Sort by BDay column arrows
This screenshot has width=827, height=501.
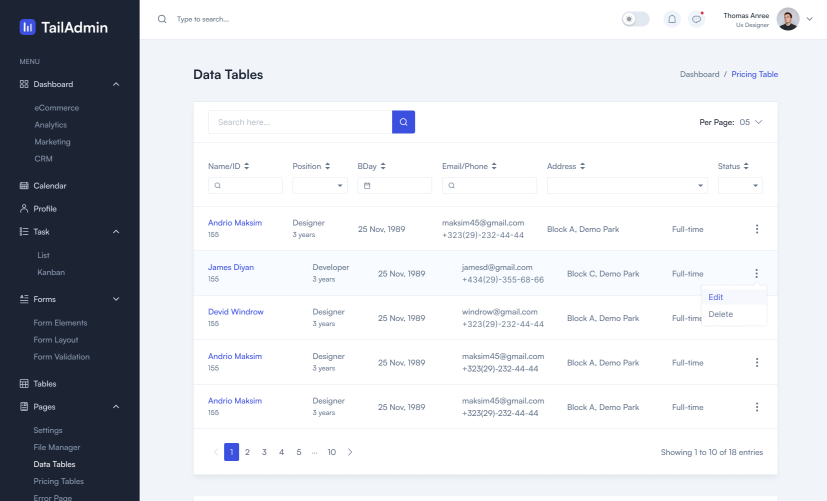(x=383, y=166)
